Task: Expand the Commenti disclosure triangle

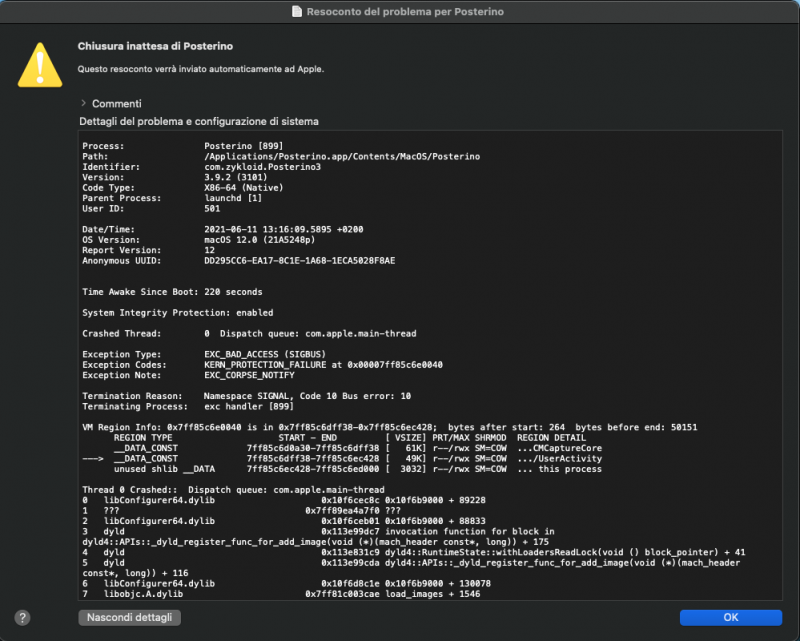Action: pyautogui.click(x=84, y=103)
